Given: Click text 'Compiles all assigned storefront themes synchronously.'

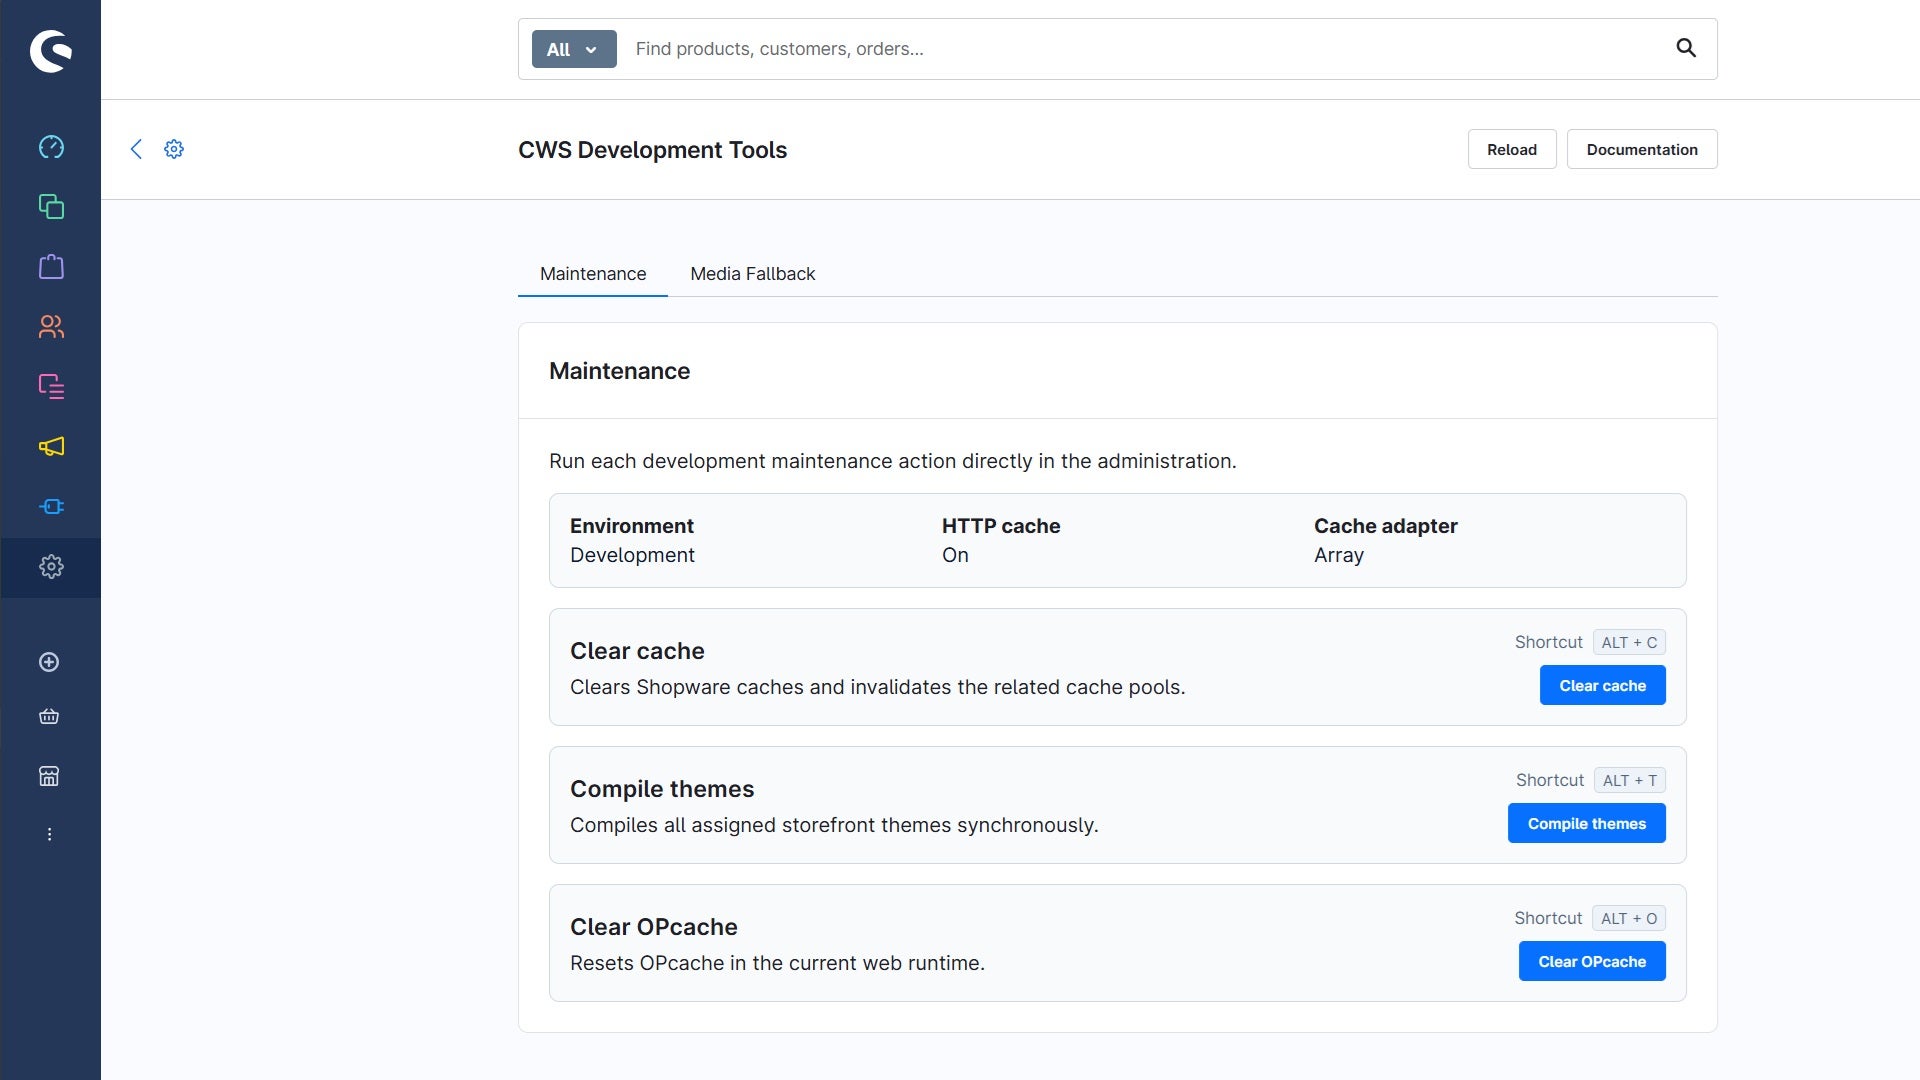Looking at the screenshot, I should pyautogui.click(x=834, y=825).
